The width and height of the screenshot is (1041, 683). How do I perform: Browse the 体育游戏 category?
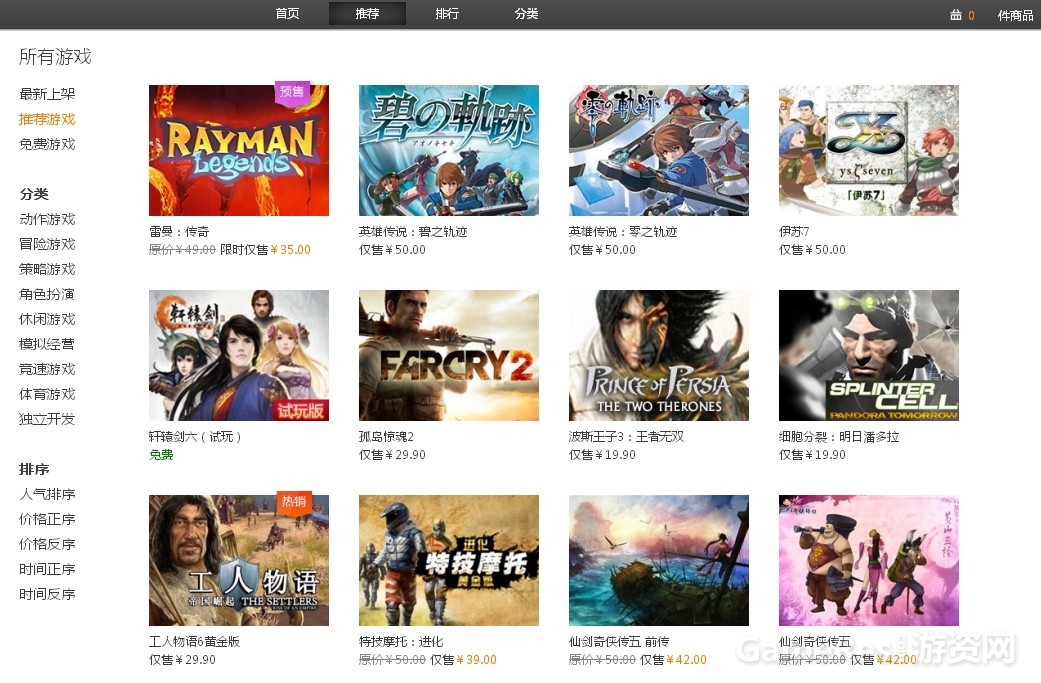[x=47, y=394]
